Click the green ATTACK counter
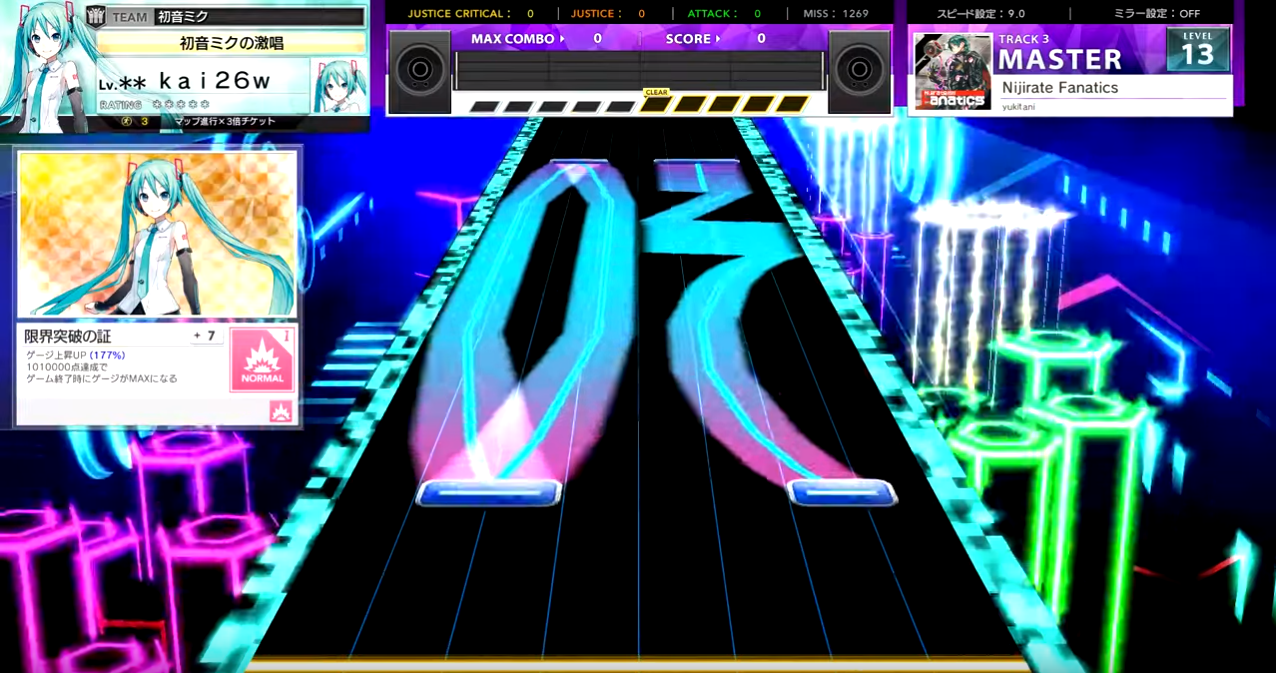Image resolution: width=1276 pixels, height=673 pixels. click(724, 13)
